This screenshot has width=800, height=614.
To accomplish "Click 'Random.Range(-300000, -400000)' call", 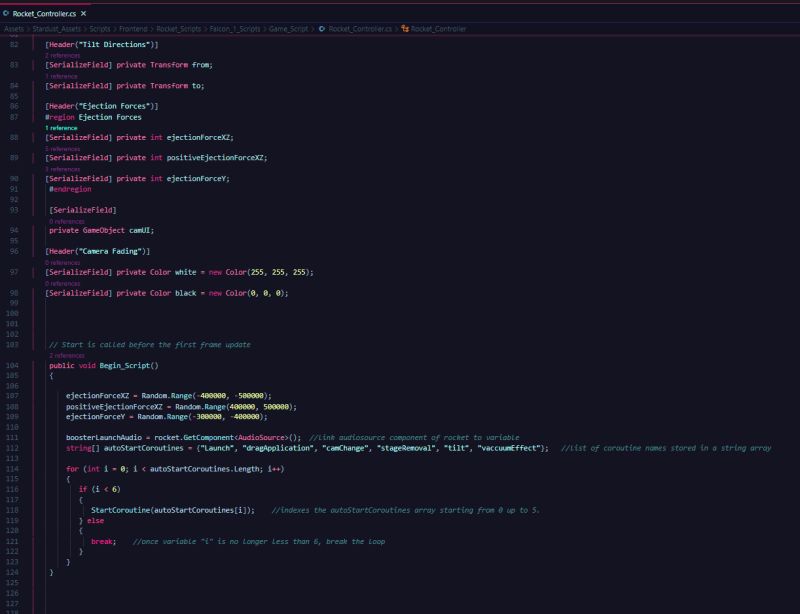I will pyautogui.click(x=201, y=416).
